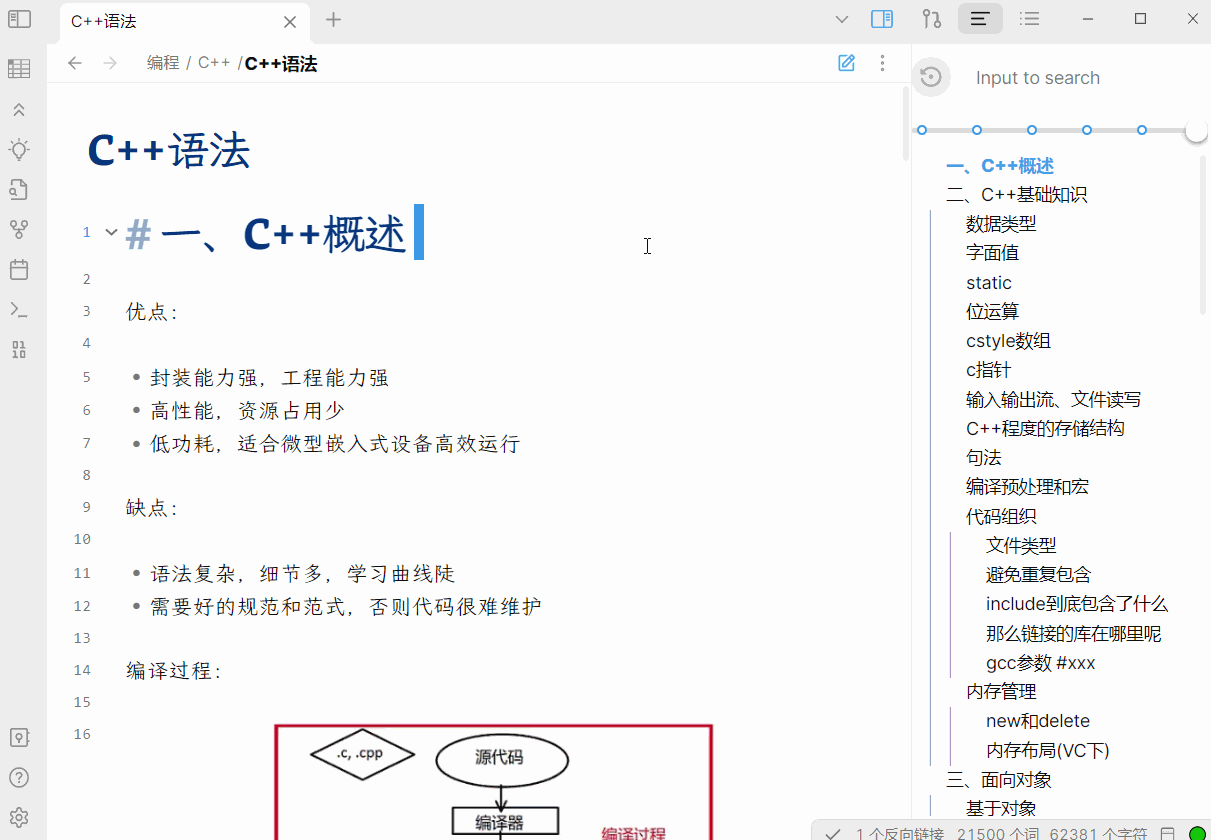Screen dimensions: 1211x840
Task: Open the more options three-dot menu
Action: pyautogui.click(x=882, y=63)
